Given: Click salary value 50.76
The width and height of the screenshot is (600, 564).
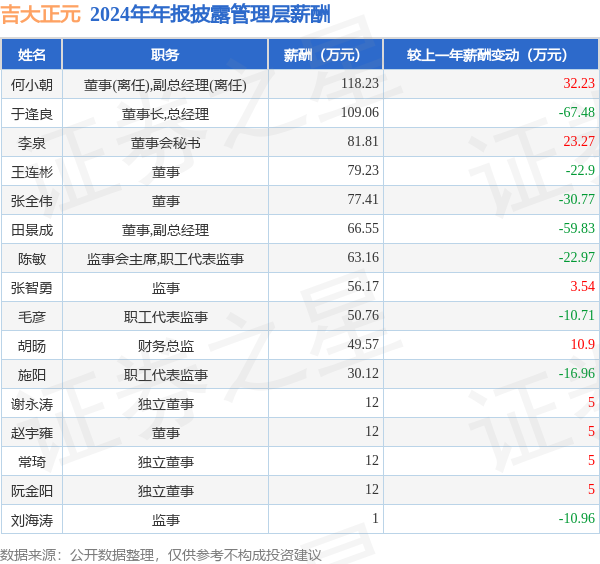Looking at the screenshot, I should (x=363, y=315).
